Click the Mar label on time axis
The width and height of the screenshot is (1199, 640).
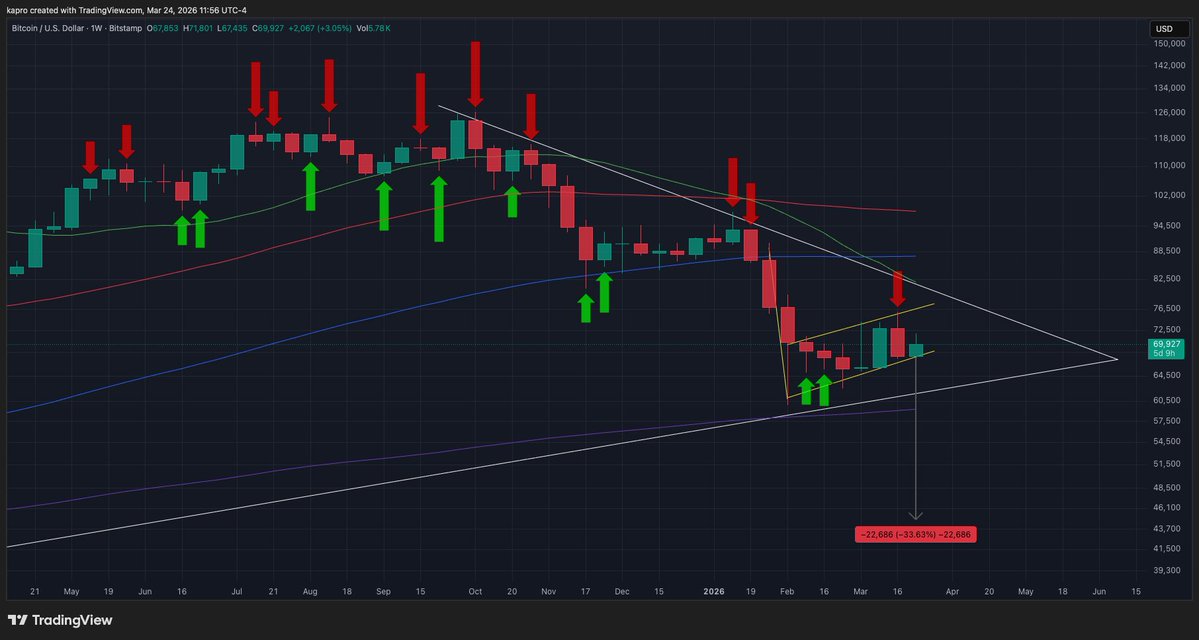(x=860, y=592)
